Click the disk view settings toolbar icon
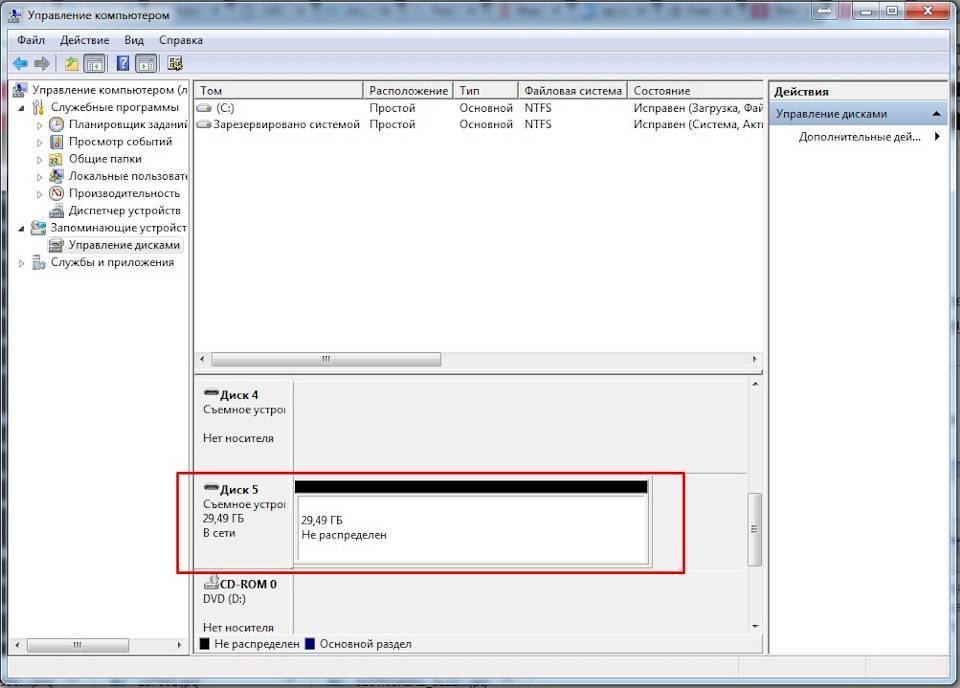 [175, 64]
